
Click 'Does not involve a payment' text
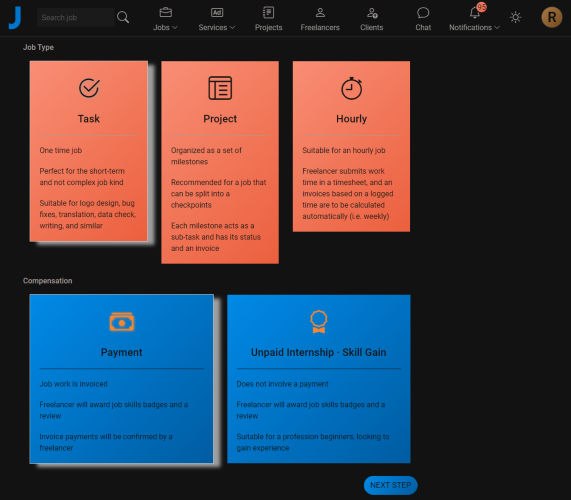[282, 384]
